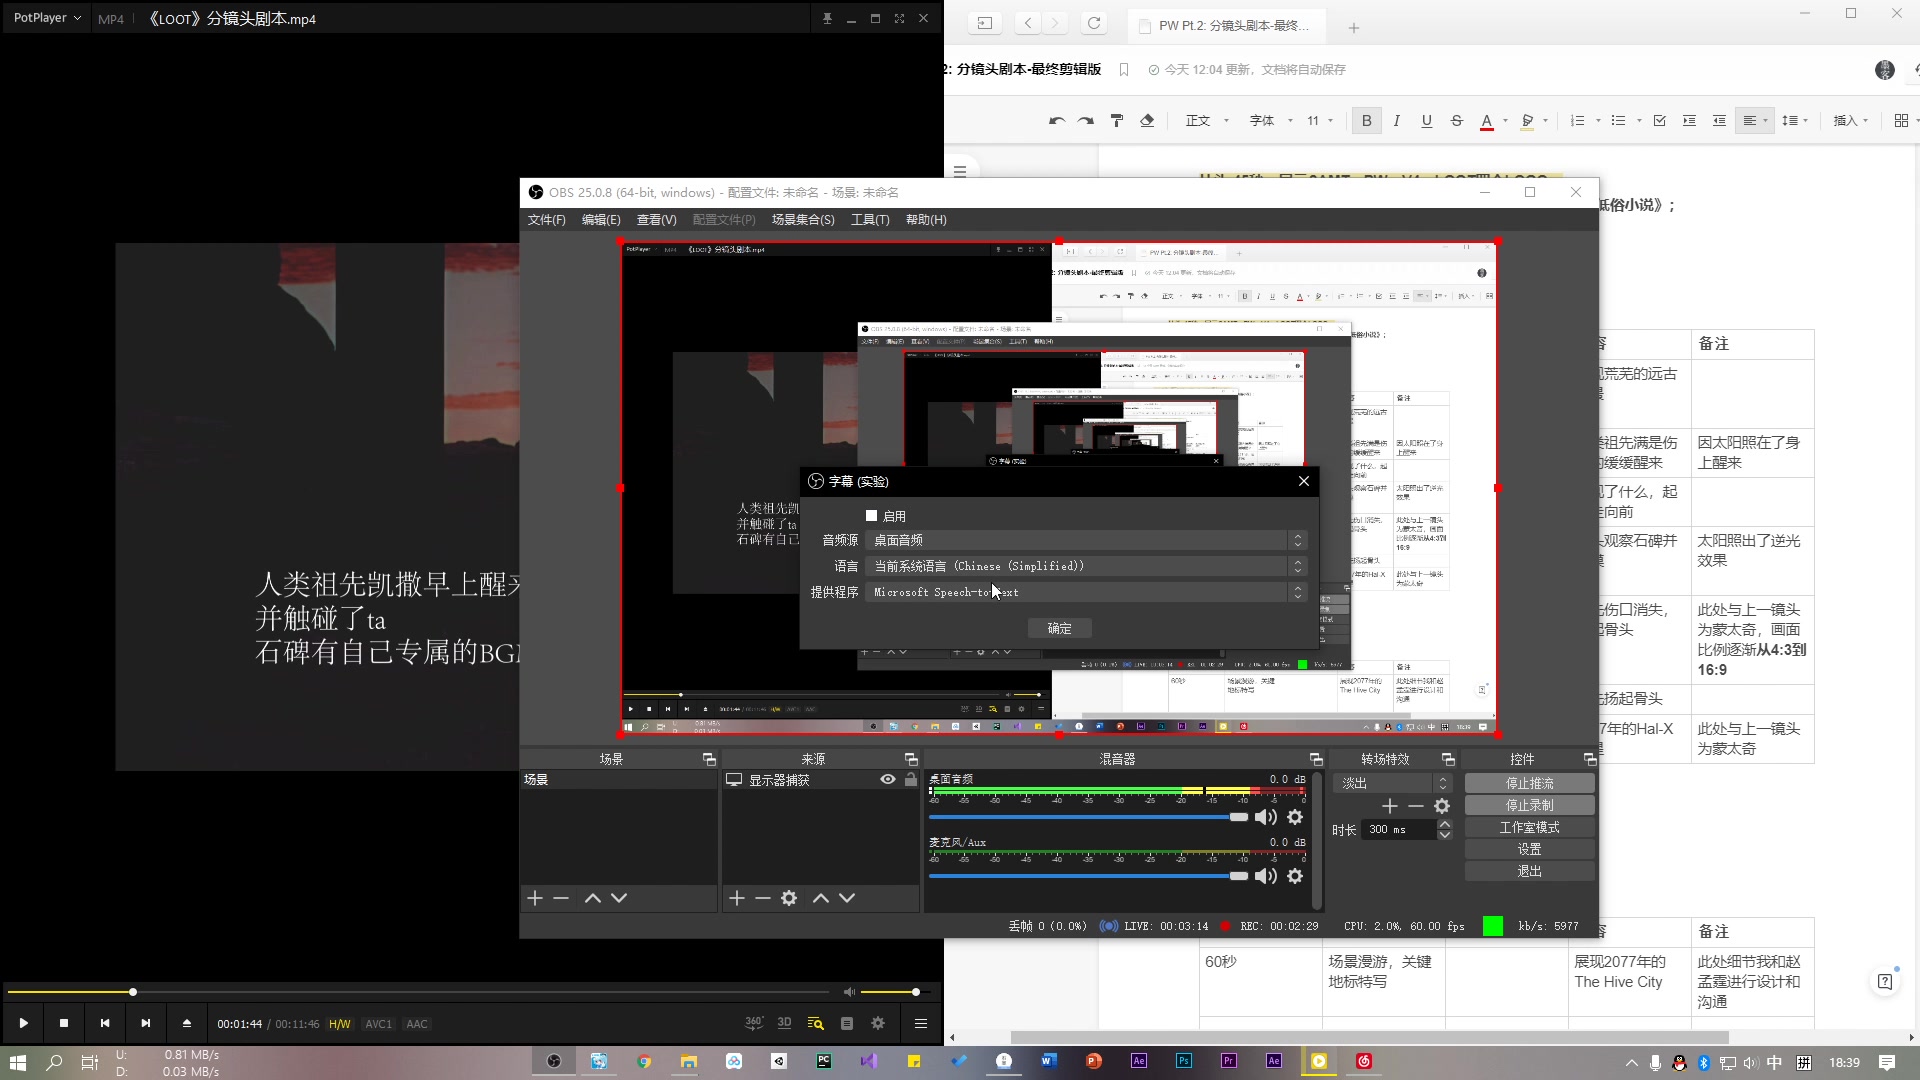Open OBS 场景集合(S) menu

tap(802, 220)
